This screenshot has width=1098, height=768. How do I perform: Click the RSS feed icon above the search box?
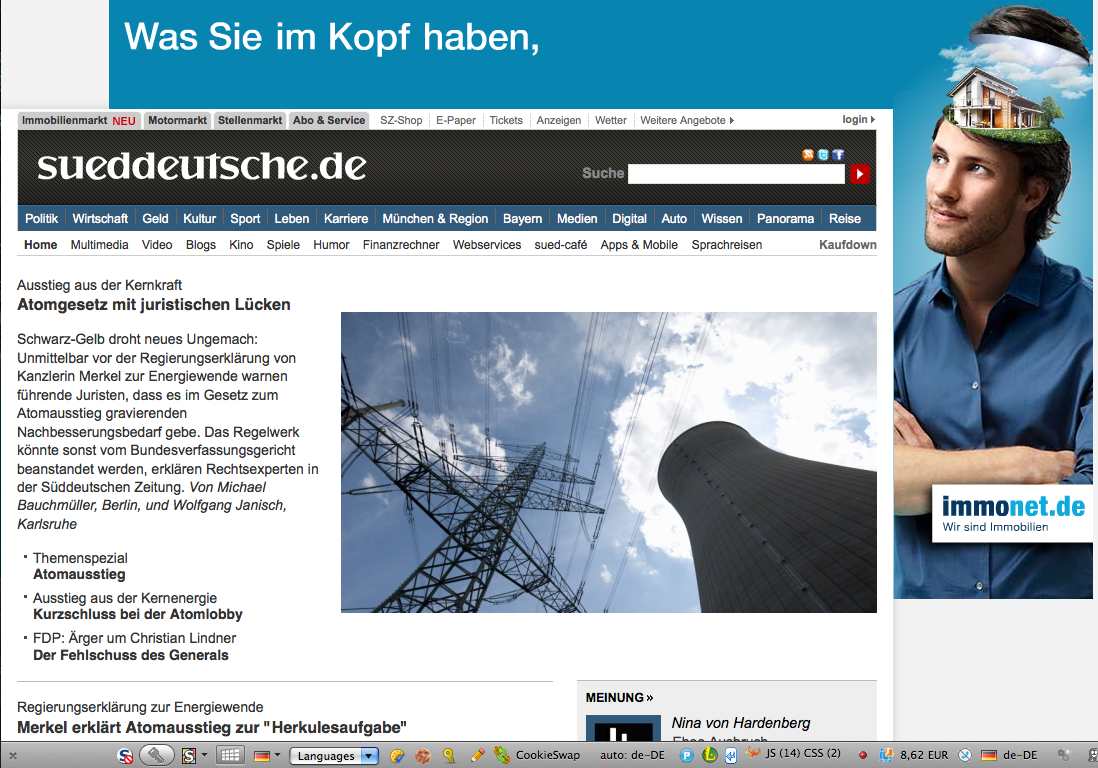tap(809, 155)
